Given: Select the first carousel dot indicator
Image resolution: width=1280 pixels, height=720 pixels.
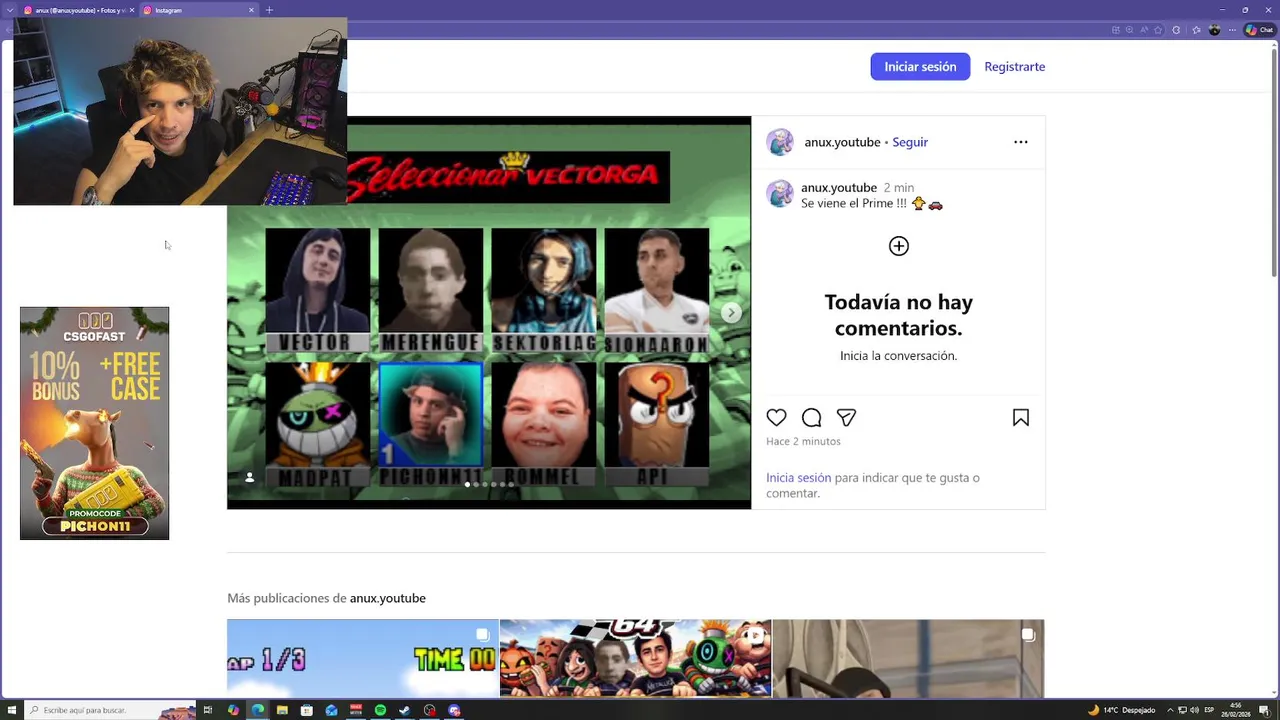Looking at the screenshot, I should [467, 484].
